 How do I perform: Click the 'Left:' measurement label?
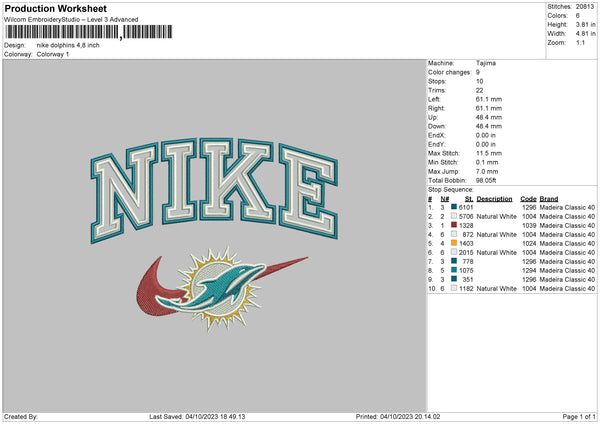(x=434, y=99)
